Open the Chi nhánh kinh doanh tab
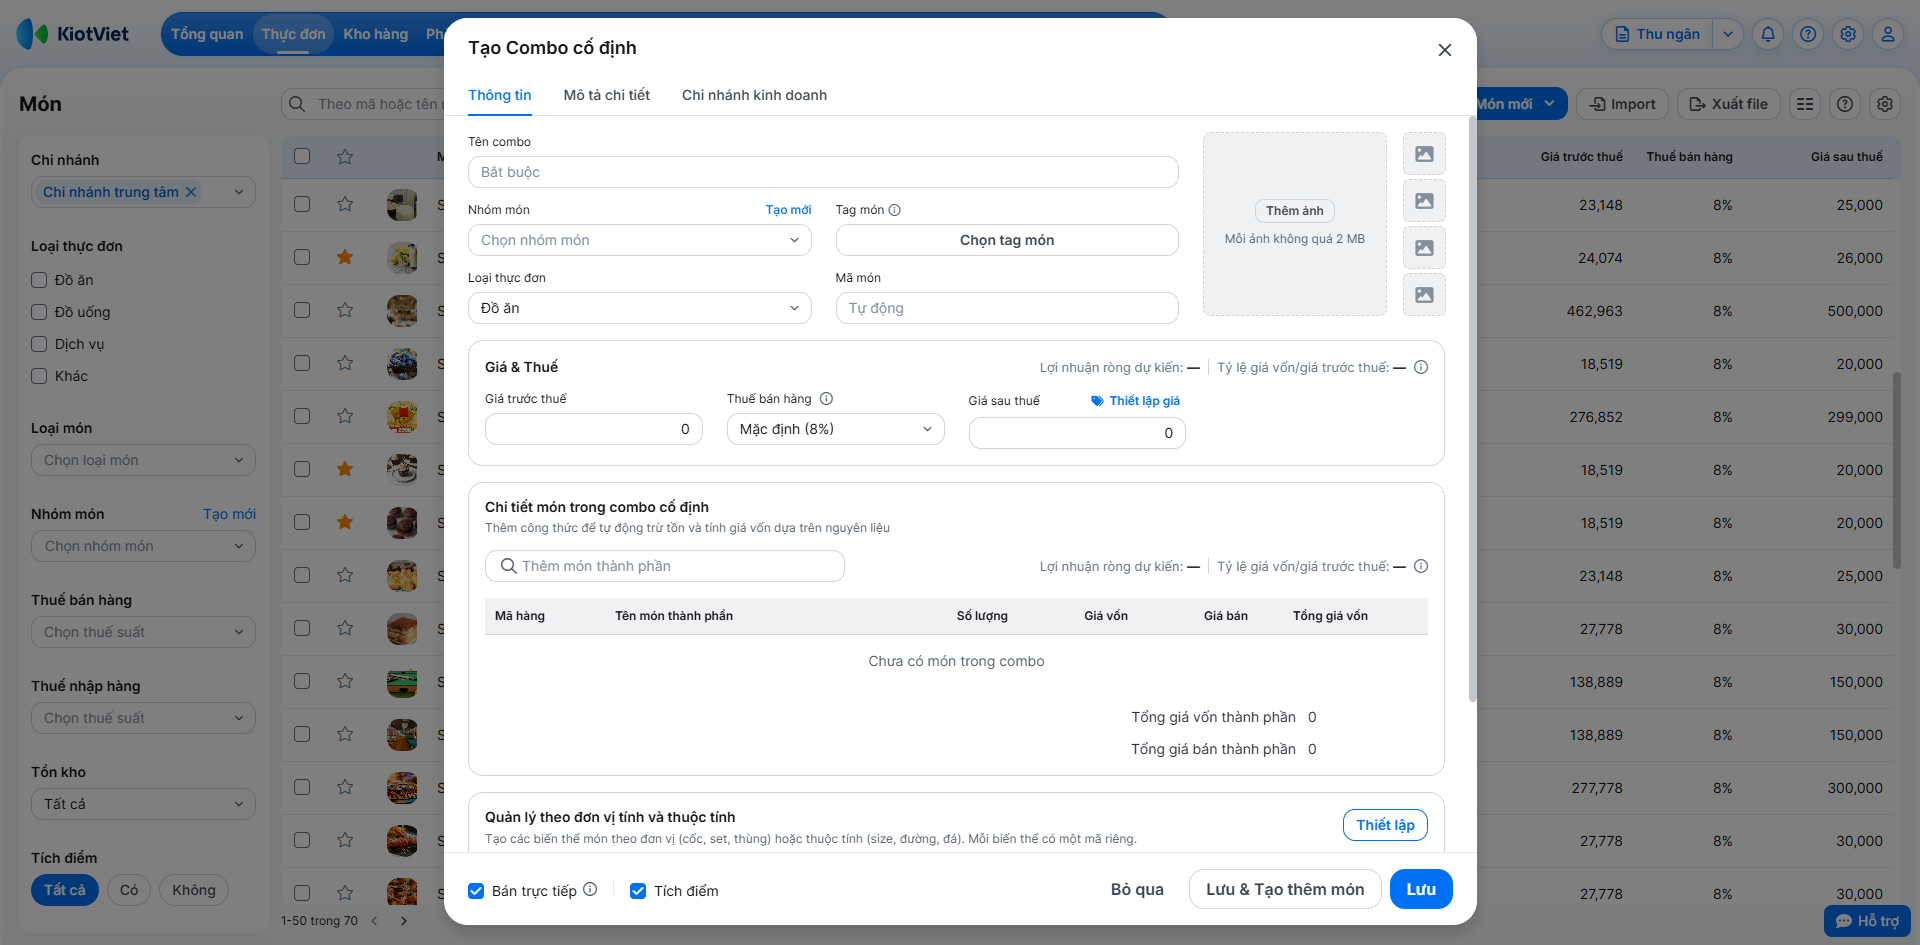1920x945 pixels. (x=754, y=95)
